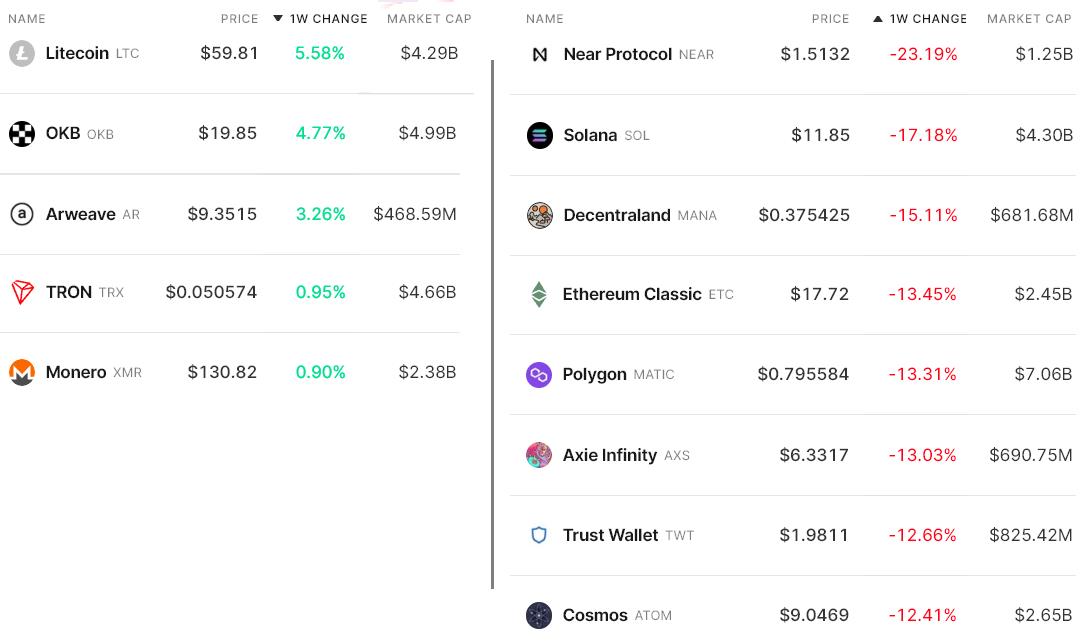Screen dimensions: 1088x644
Task: Click the Trust Wallet shield icon
Action: 539,535
